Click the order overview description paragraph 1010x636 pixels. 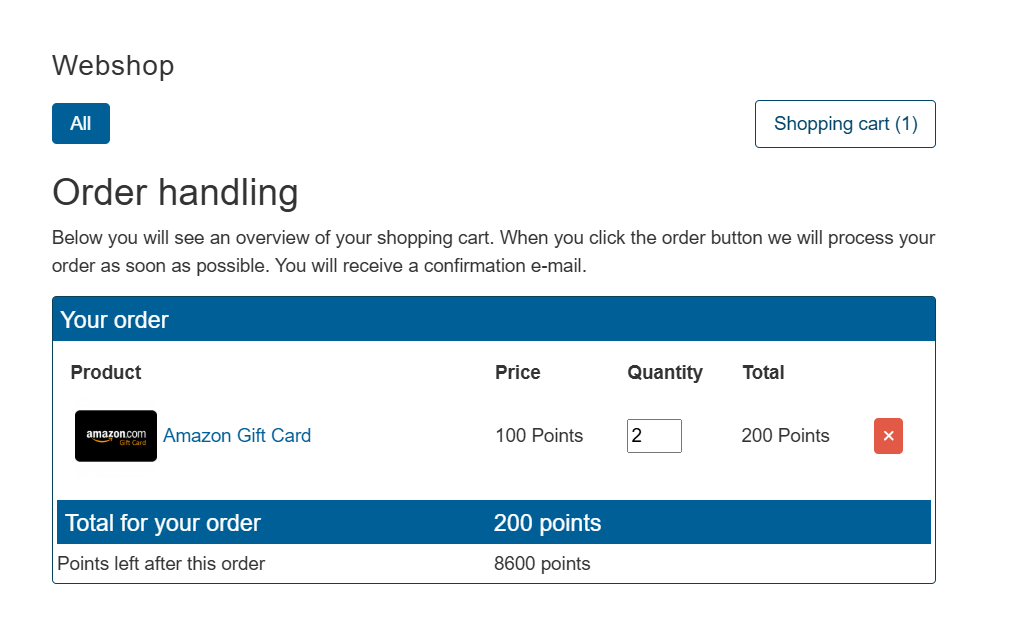coord(493,253)
